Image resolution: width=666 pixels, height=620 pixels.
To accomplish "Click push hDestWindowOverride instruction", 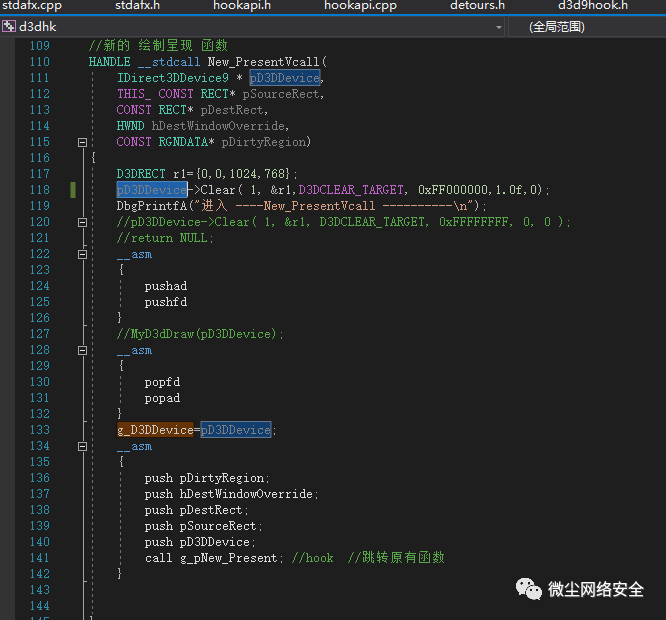I will (231, 494).
